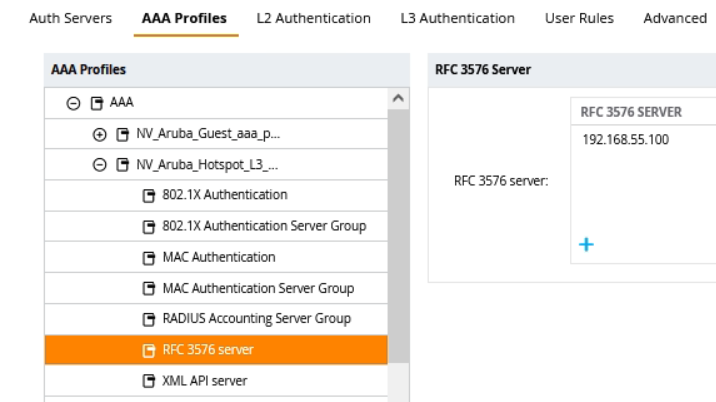Expand the NV_Aruba_Guest_aaa_p profile node

97,133
